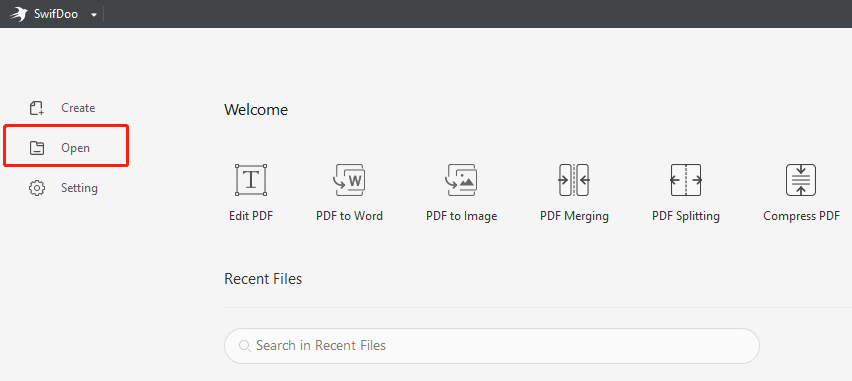Click the Welcome heading
This screenshot has width=852, height=381.
[256, 110]
